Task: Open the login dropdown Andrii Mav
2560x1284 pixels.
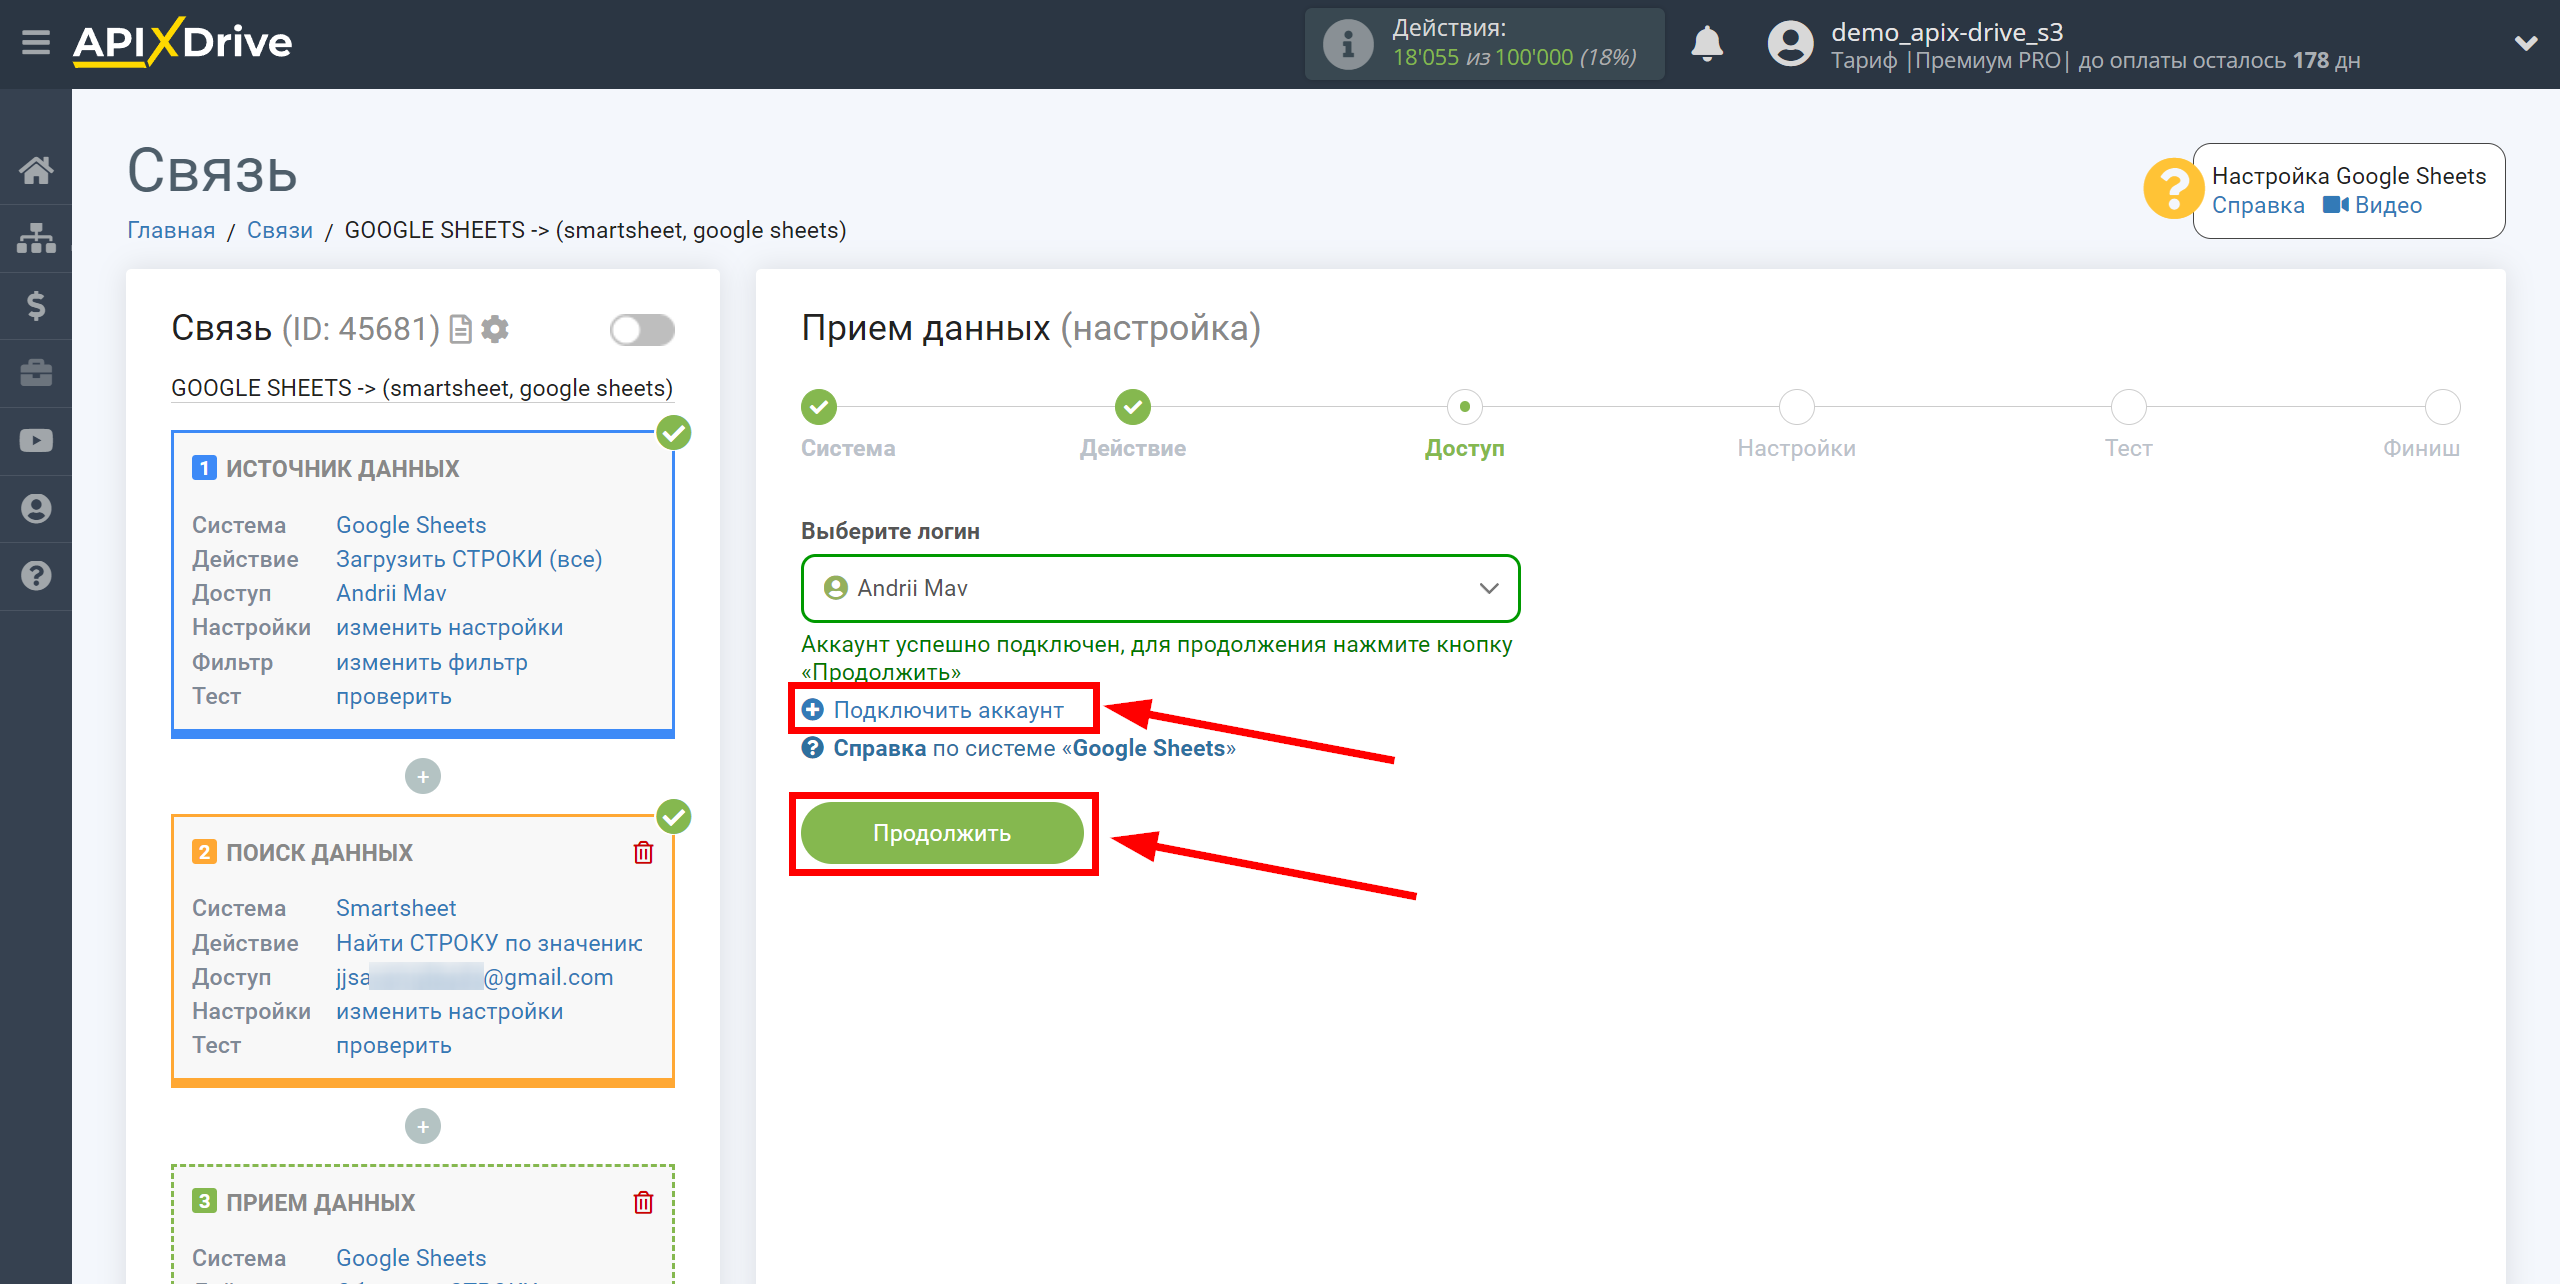Action: coord(1160,588)
